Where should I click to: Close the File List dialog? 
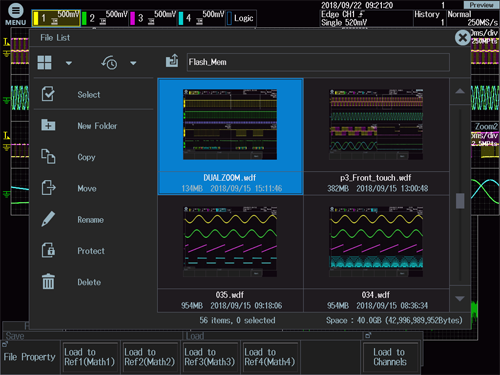(463, 38)
